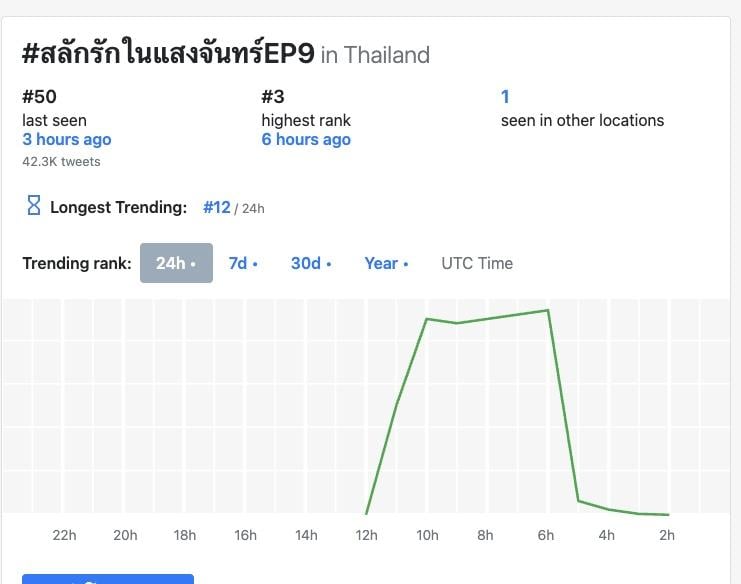Image resolution: width=741 pixels, height=584 pixels.
Task: Select the 24h trending rank tab
Action: point(176,263)
